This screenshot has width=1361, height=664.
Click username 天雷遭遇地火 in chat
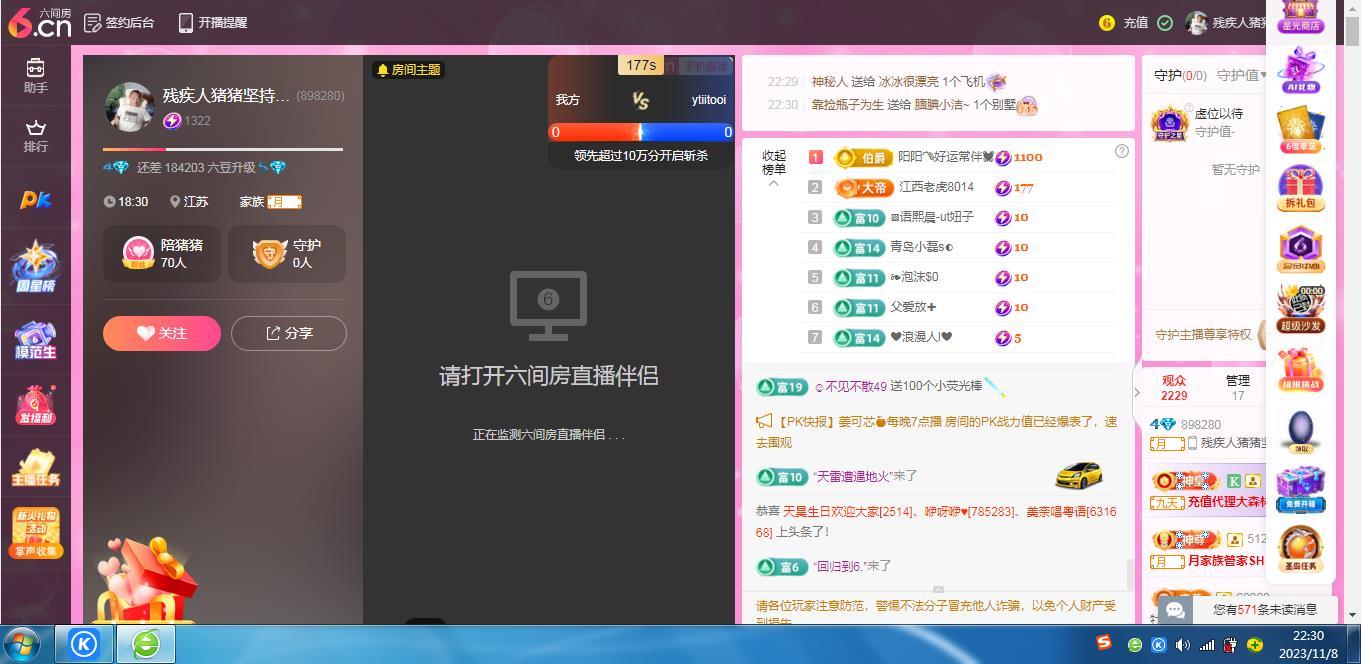point(853,476)
